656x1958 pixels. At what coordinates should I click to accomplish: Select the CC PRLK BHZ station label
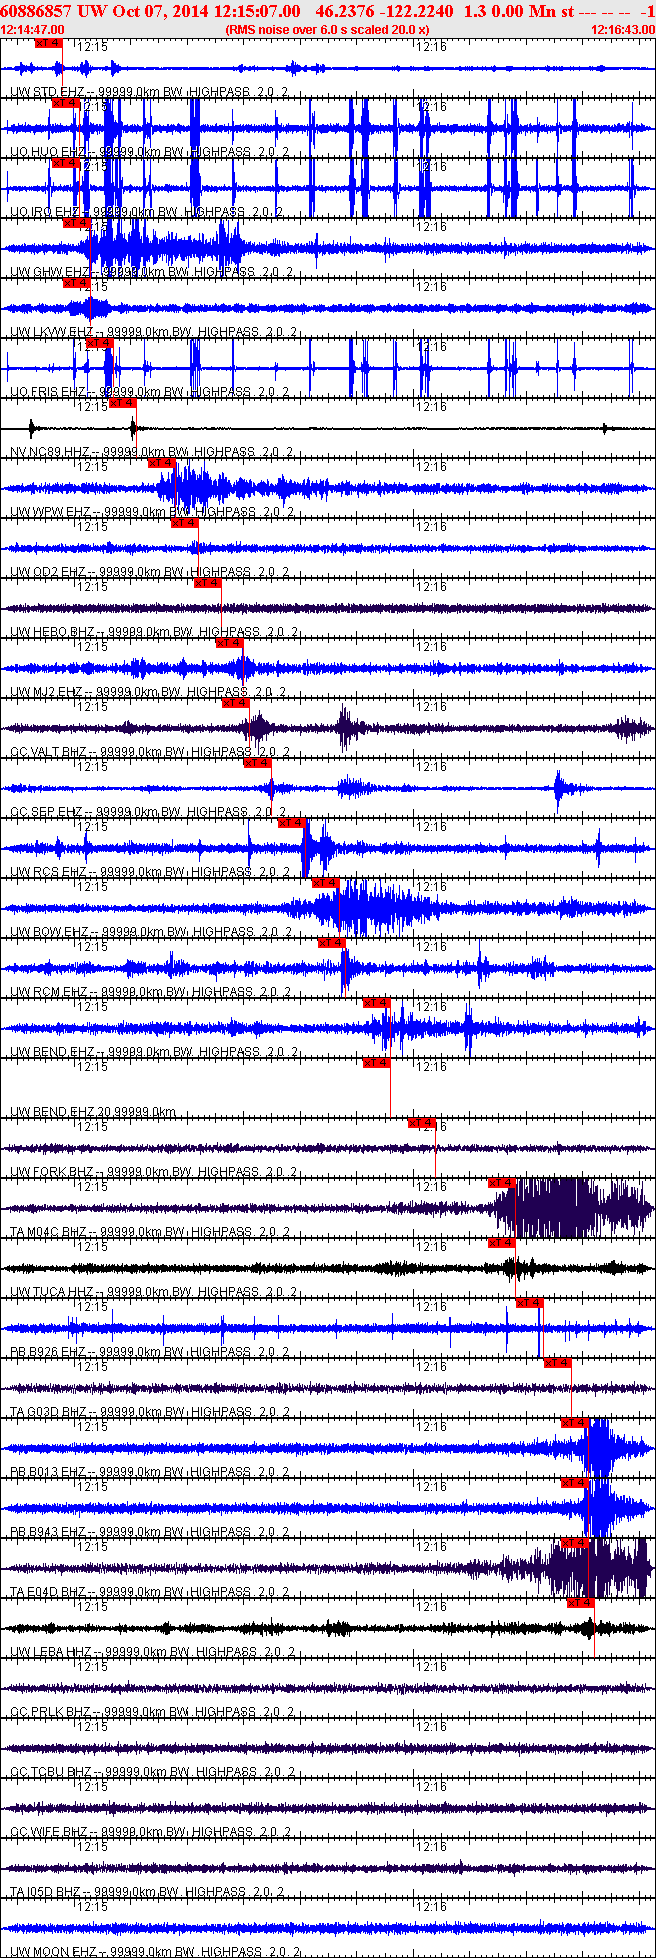pos(153,1712)
